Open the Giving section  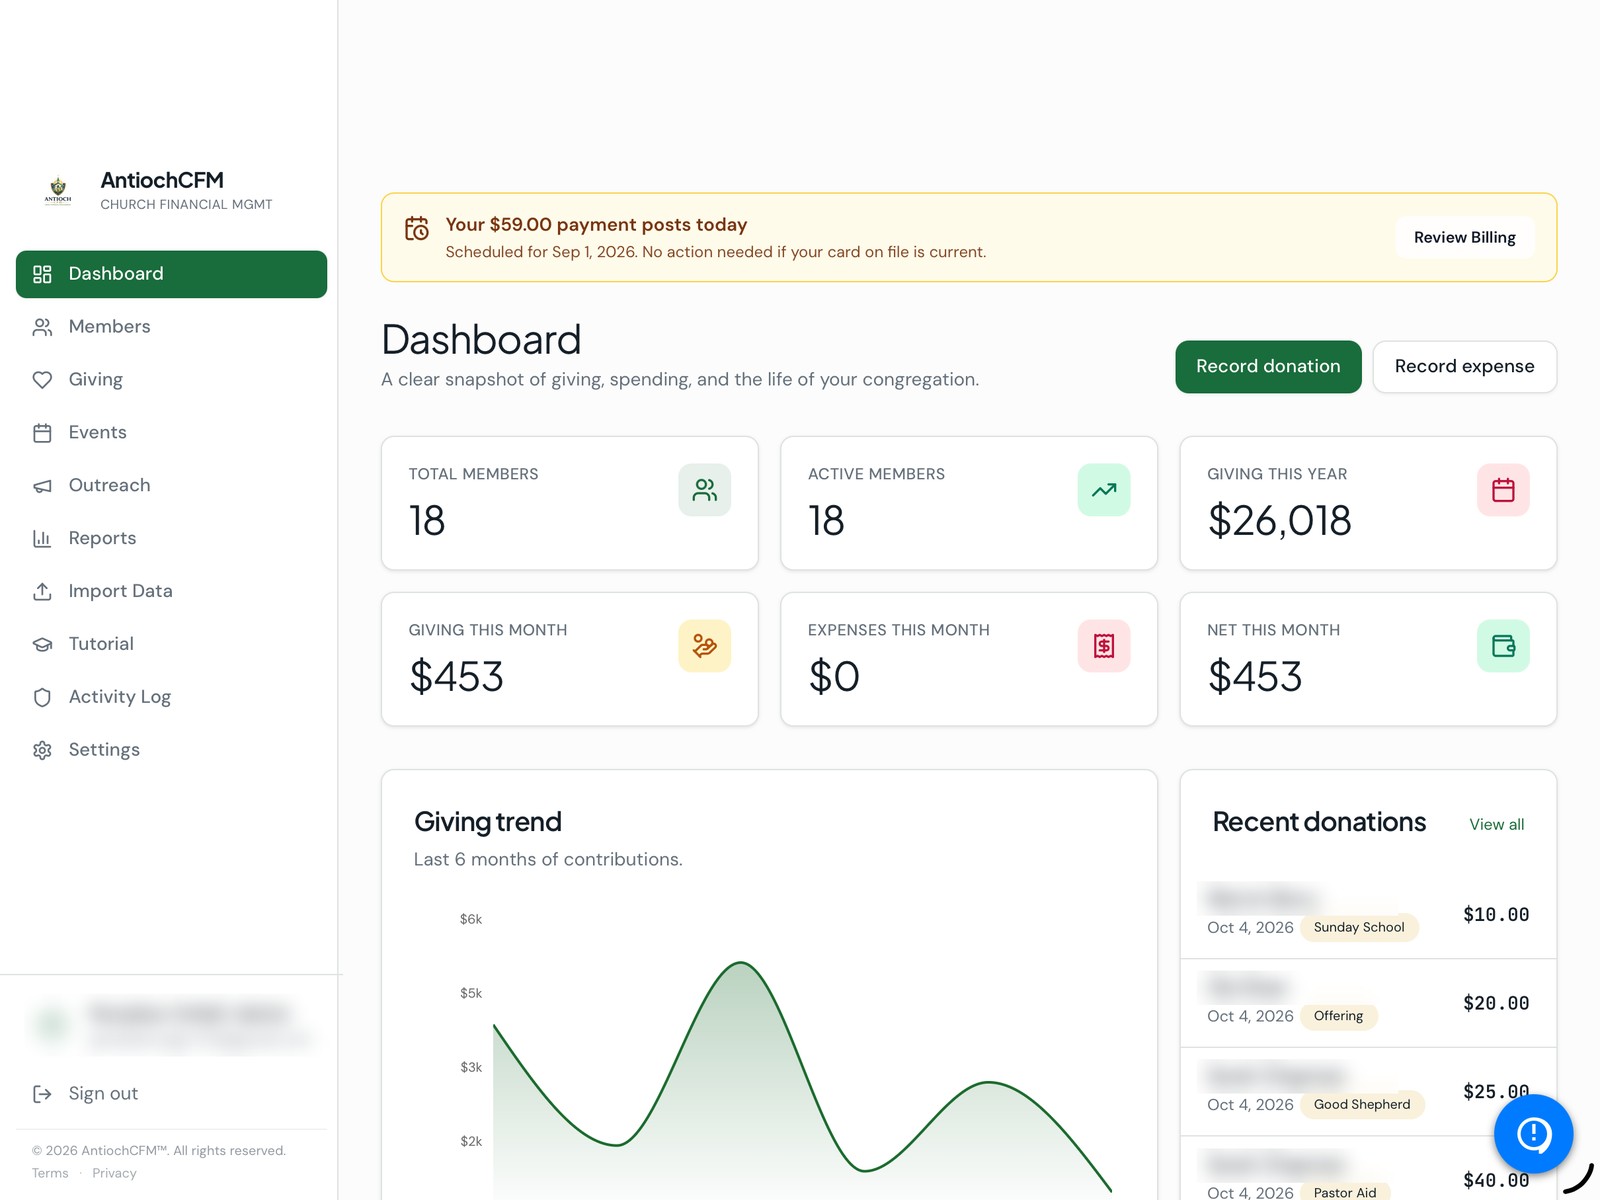(x=172, y=380)
